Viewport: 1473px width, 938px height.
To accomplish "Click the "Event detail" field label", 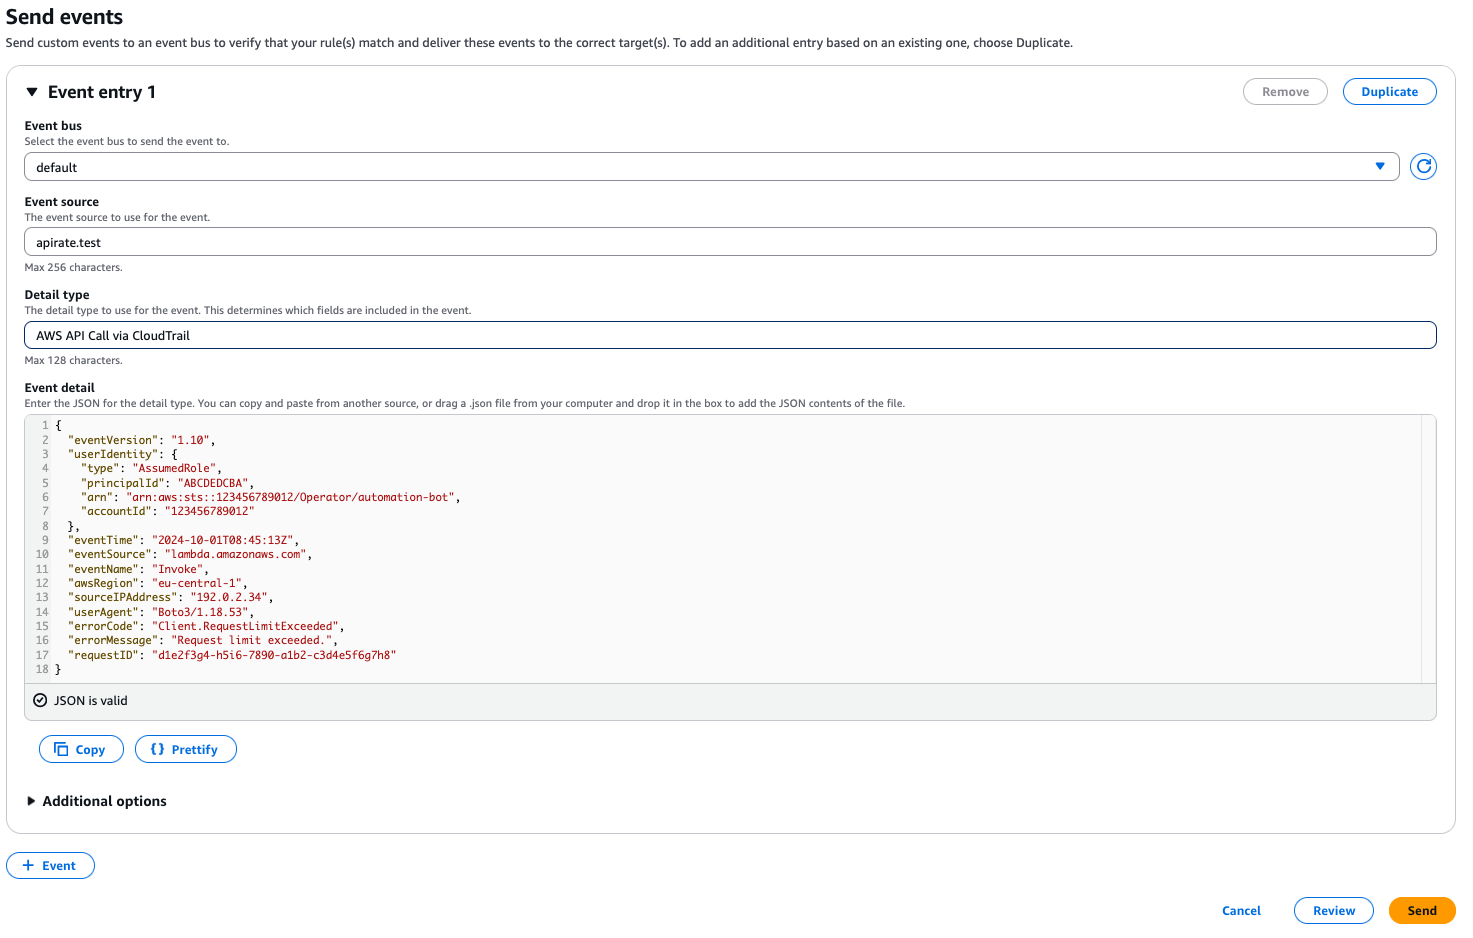I will tap(59, 388).
